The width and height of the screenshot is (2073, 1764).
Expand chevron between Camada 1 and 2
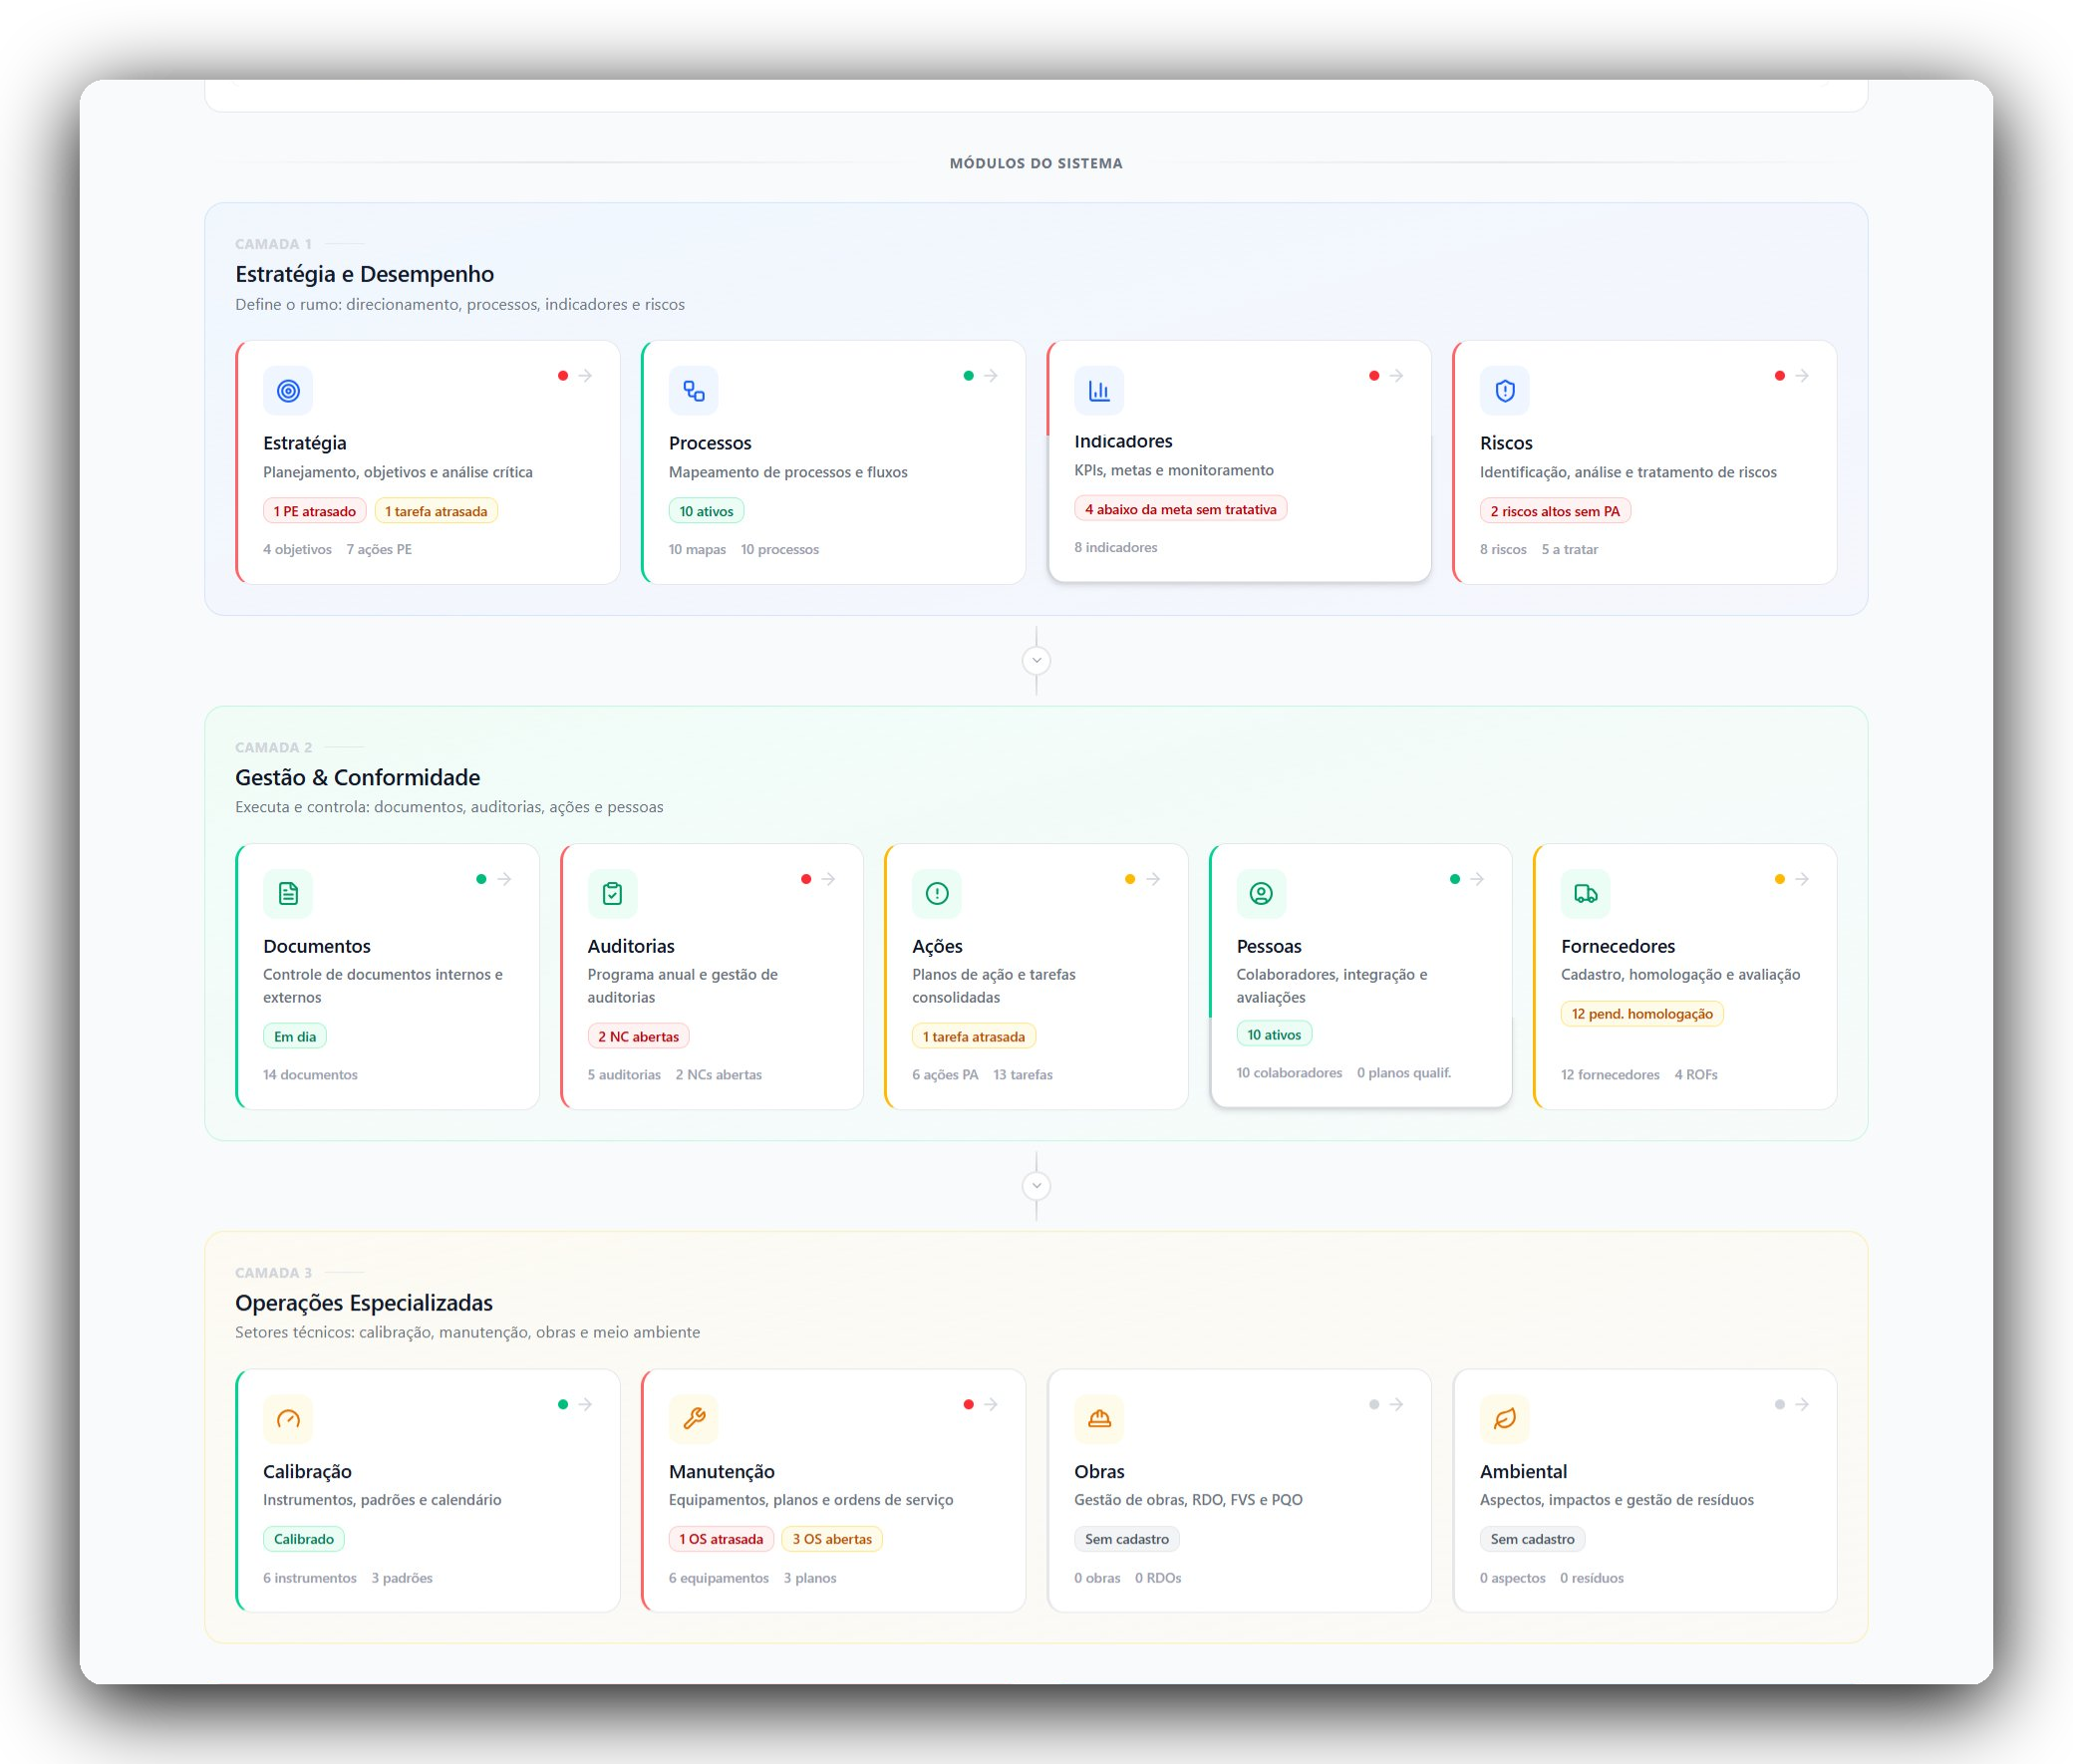click(1037, 661)
